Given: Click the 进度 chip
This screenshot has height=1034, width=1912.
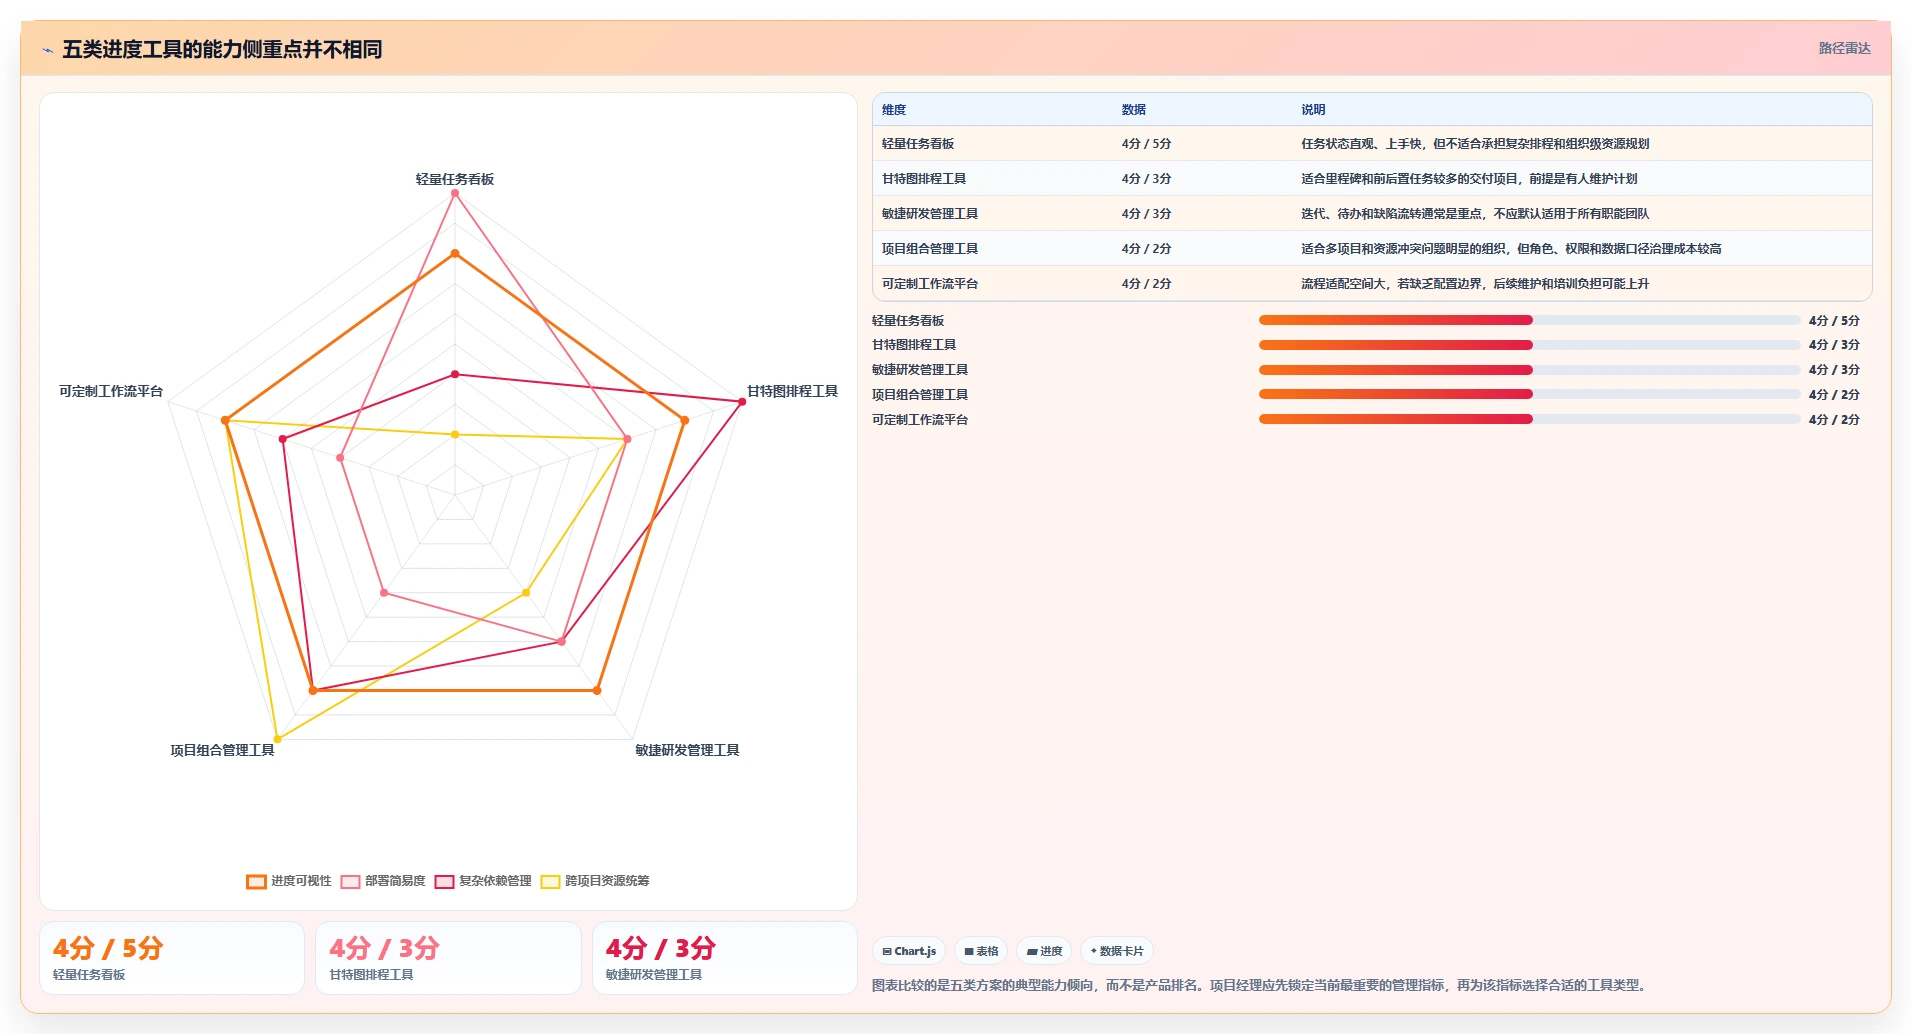Looking at the screenshot, I should coord(1044,951).
